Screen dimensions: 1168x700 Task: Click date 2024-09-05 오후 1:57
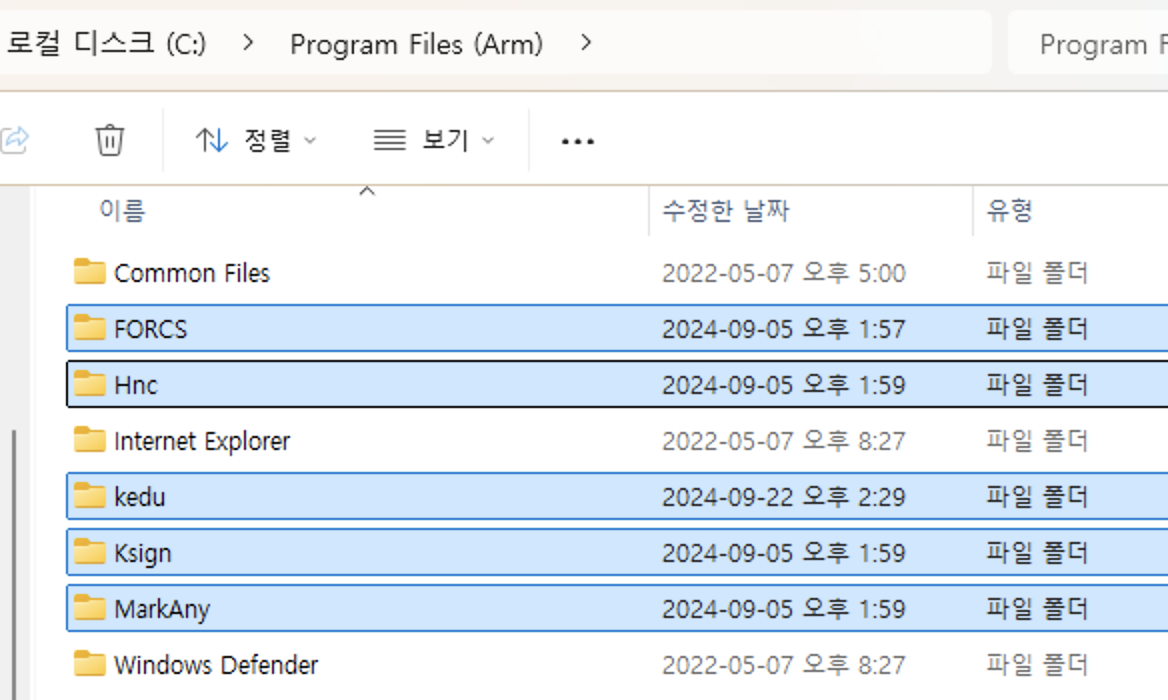pos(784,329)
